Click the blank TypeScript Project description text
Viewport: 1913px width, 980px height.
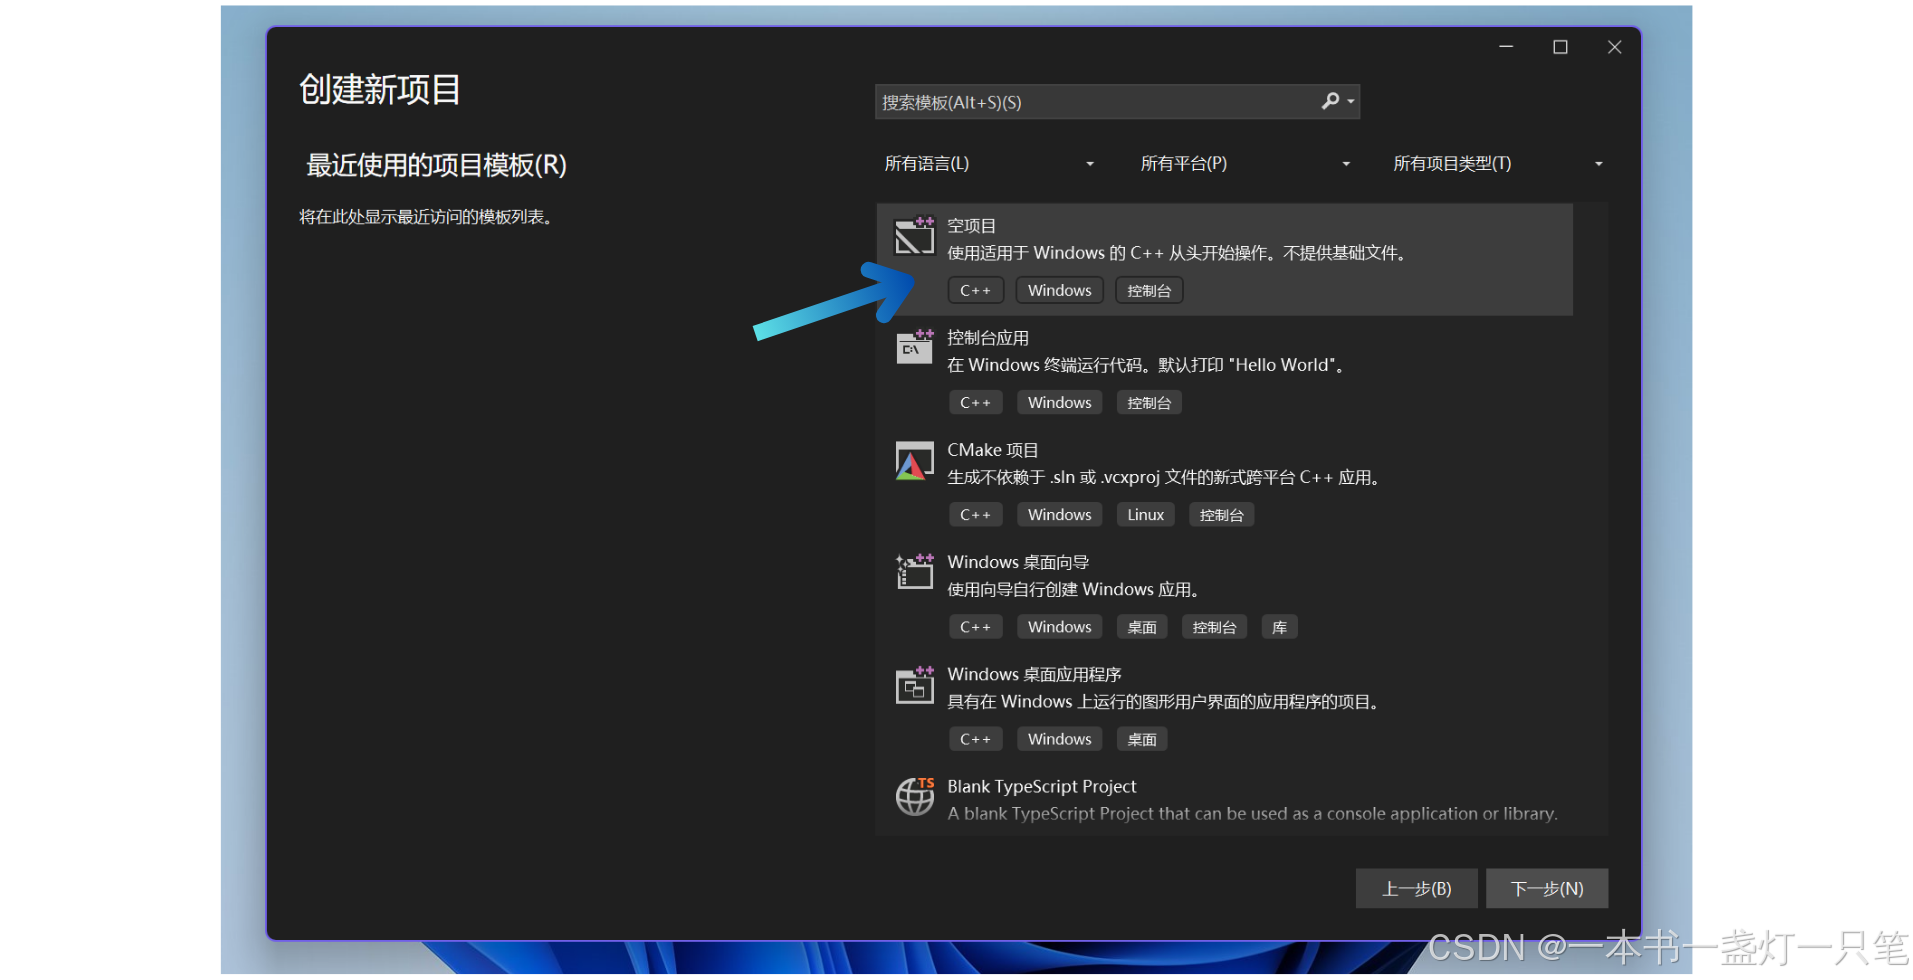(1252, 813)
